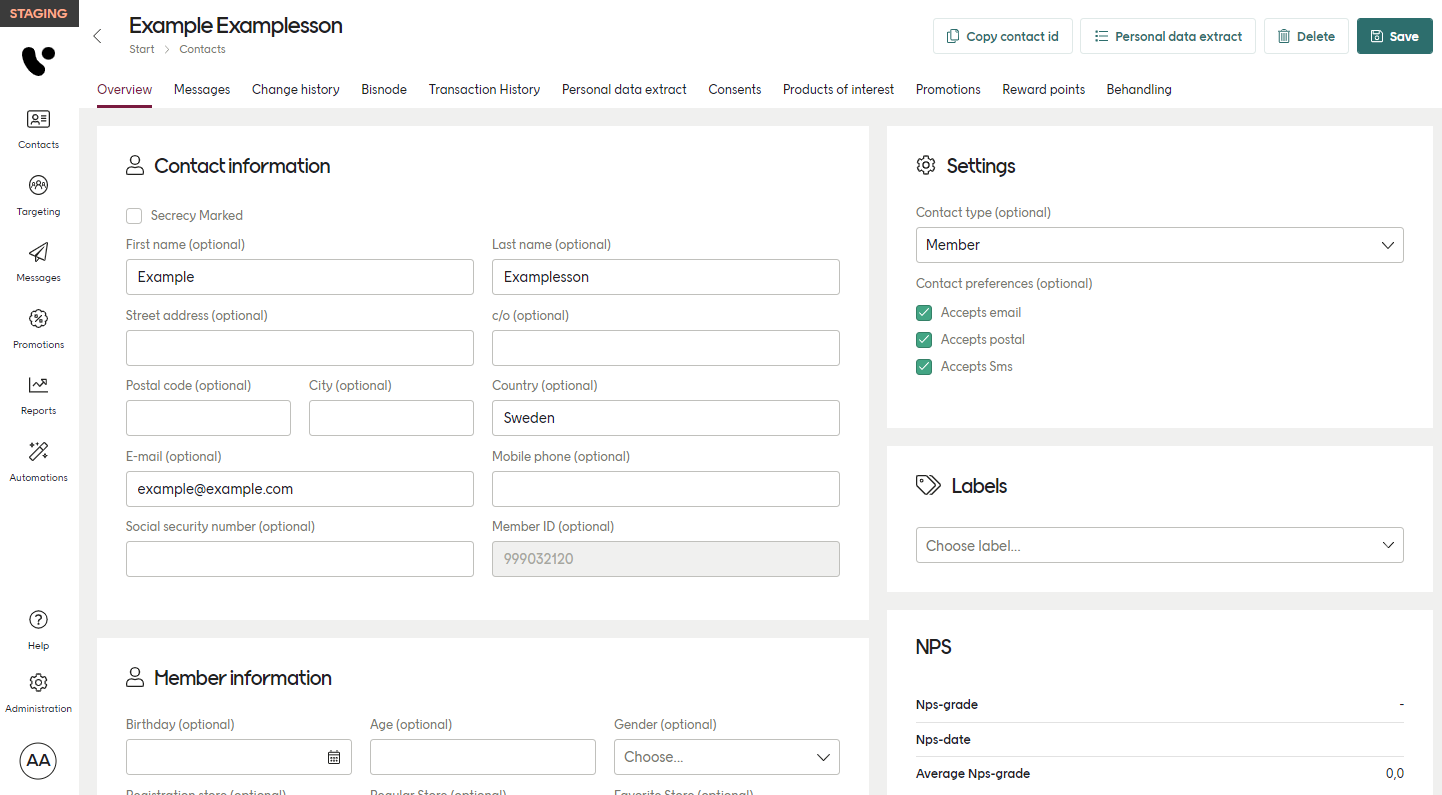Image resolution: width=1442 pixels, height=795 pixels.
Task: Select the Automations sidebar icon
Action: pos(38,459)
